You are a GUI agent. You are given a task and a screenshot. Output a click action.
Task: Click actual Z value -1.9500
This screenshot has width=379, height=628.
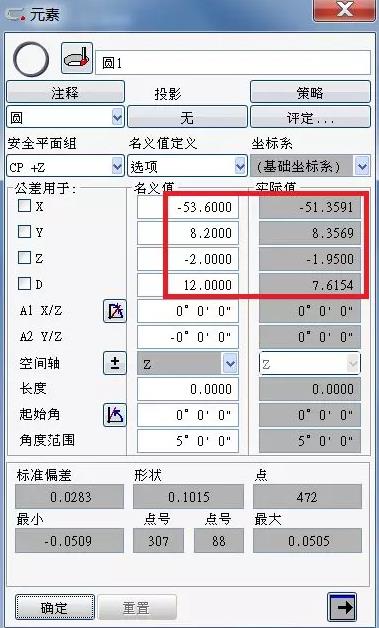click(310, 259)
